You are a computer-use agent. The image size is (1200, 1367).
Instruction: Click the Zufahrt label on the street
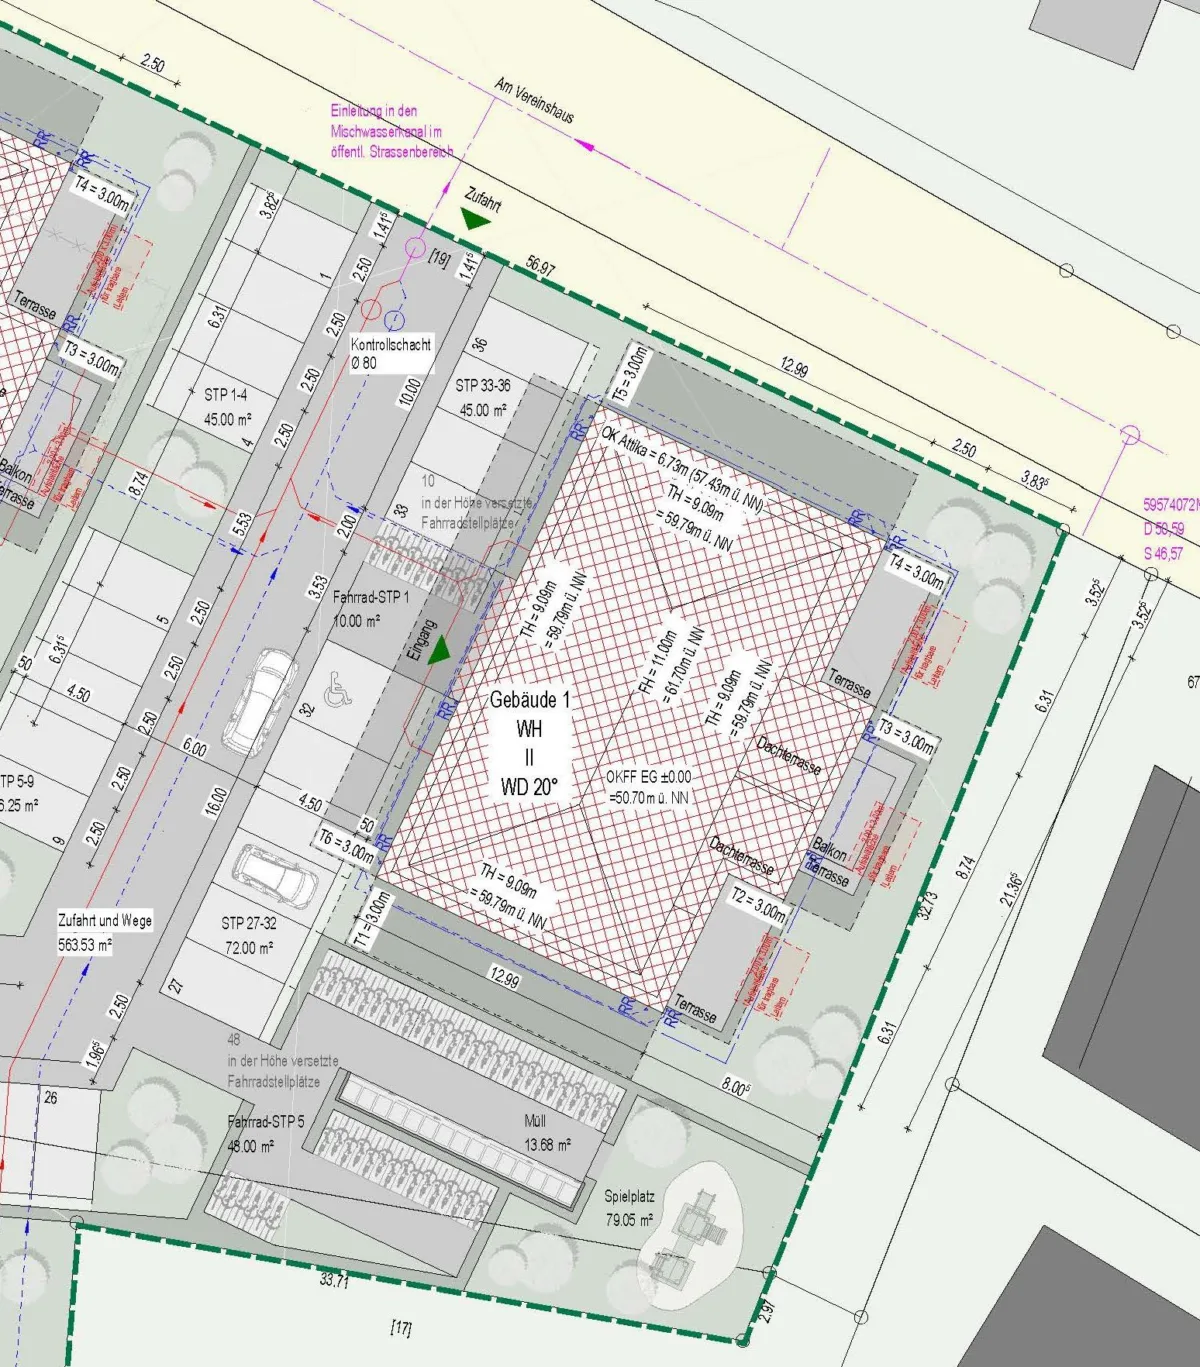pyautogui.click(x=483, y=198)
